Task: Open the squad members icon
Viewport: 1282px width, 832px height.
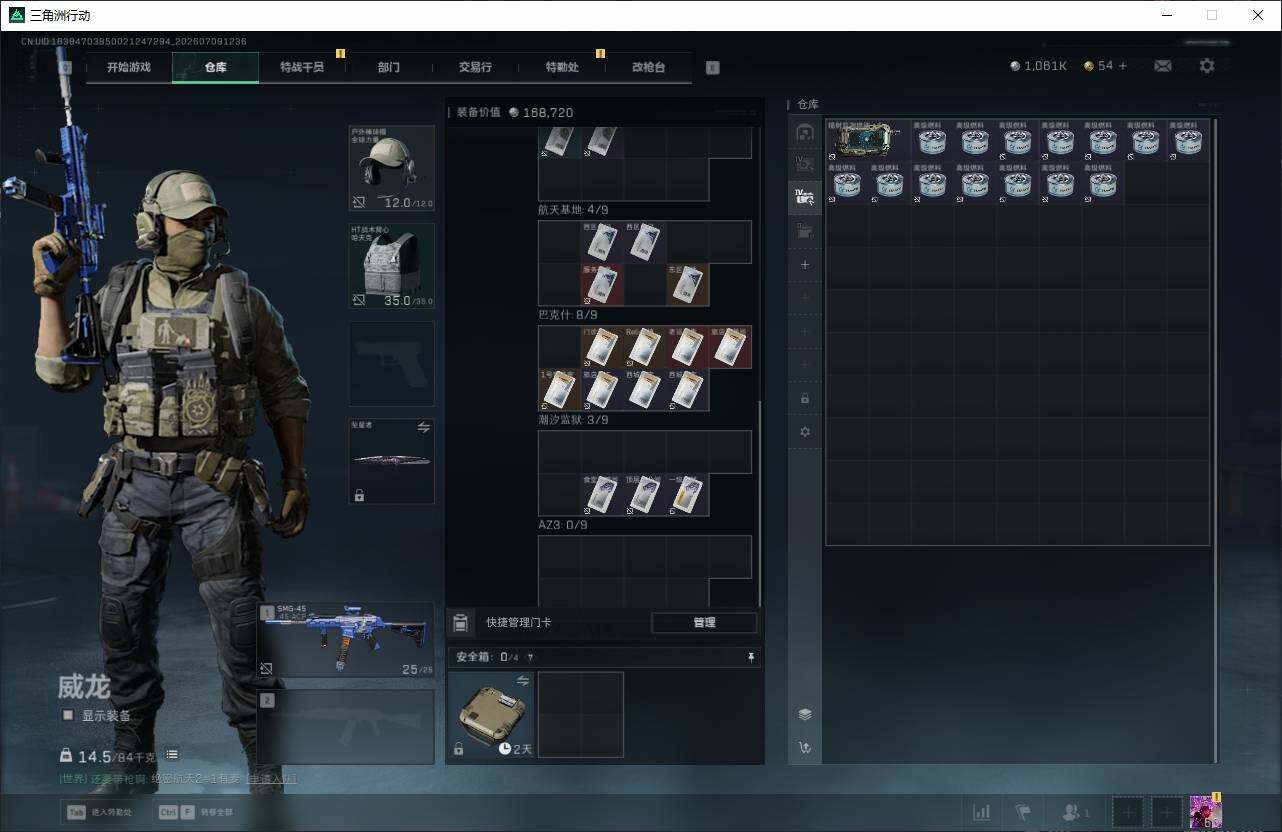Action: tap(1076, 812)
